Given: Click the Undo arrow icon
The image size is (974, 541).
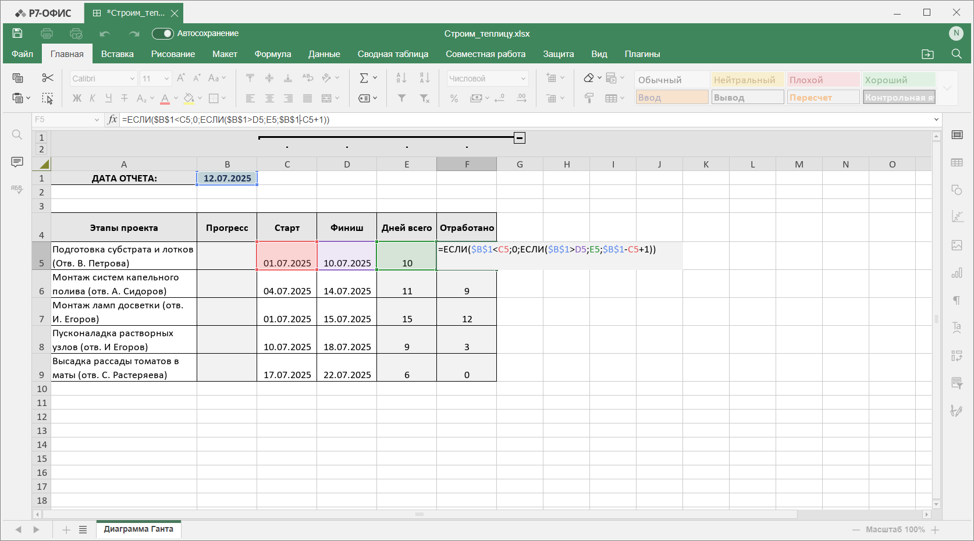Looking at the screenshot, I should pyautogui.click(x=104, y=34).
